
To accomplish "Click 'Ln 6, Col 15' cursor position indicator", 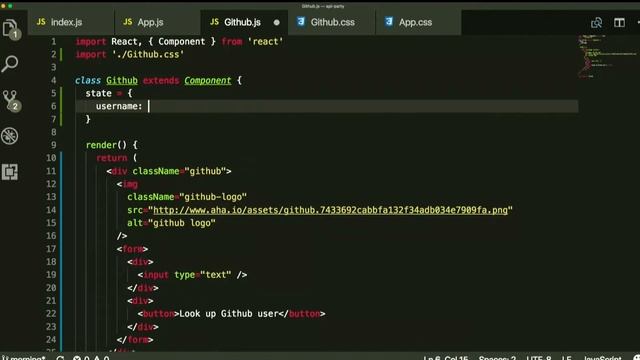I will point(445,358).
